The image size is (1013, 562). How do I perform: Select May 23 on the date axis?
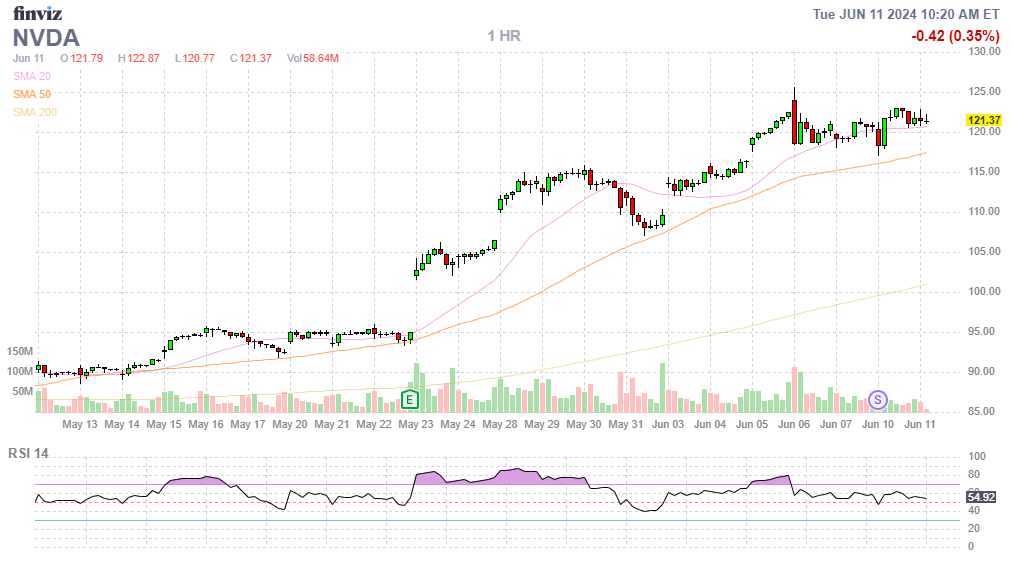click(415, 424)
